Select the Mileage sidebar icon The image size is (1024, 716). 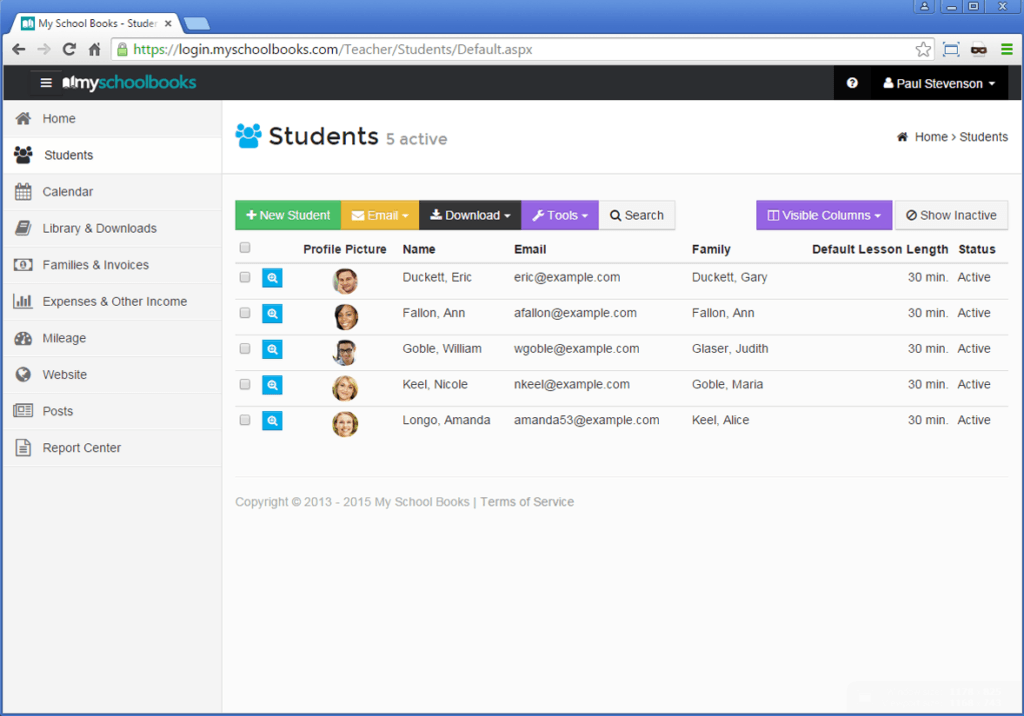[x=21, y=338]
